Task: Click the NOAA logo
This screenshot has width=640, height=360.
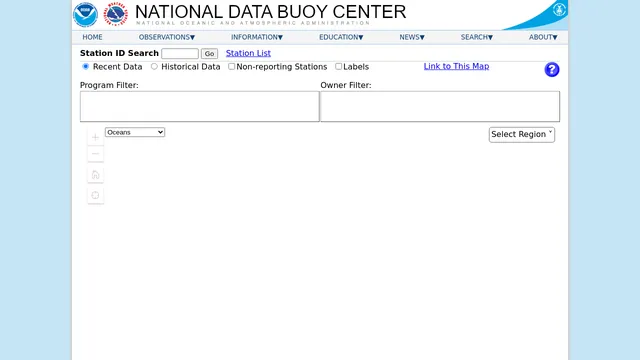Action: [x=85, y=14]
